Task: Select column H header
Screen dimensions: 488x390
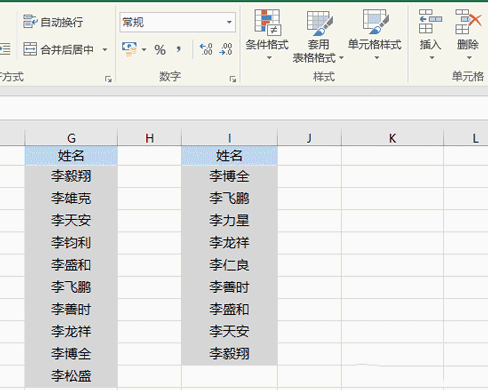Action: coord(149,138)
